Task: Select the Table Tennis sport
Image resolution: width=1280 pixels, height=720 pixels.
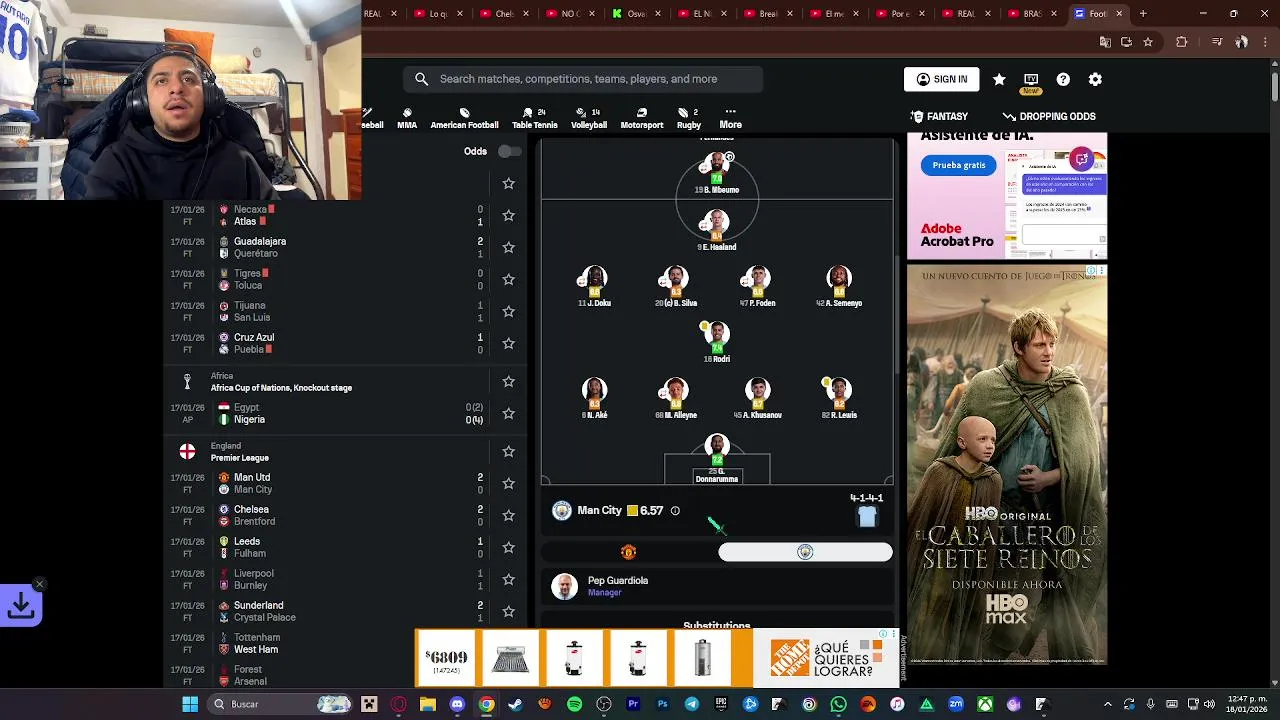Action: (535, 118)
